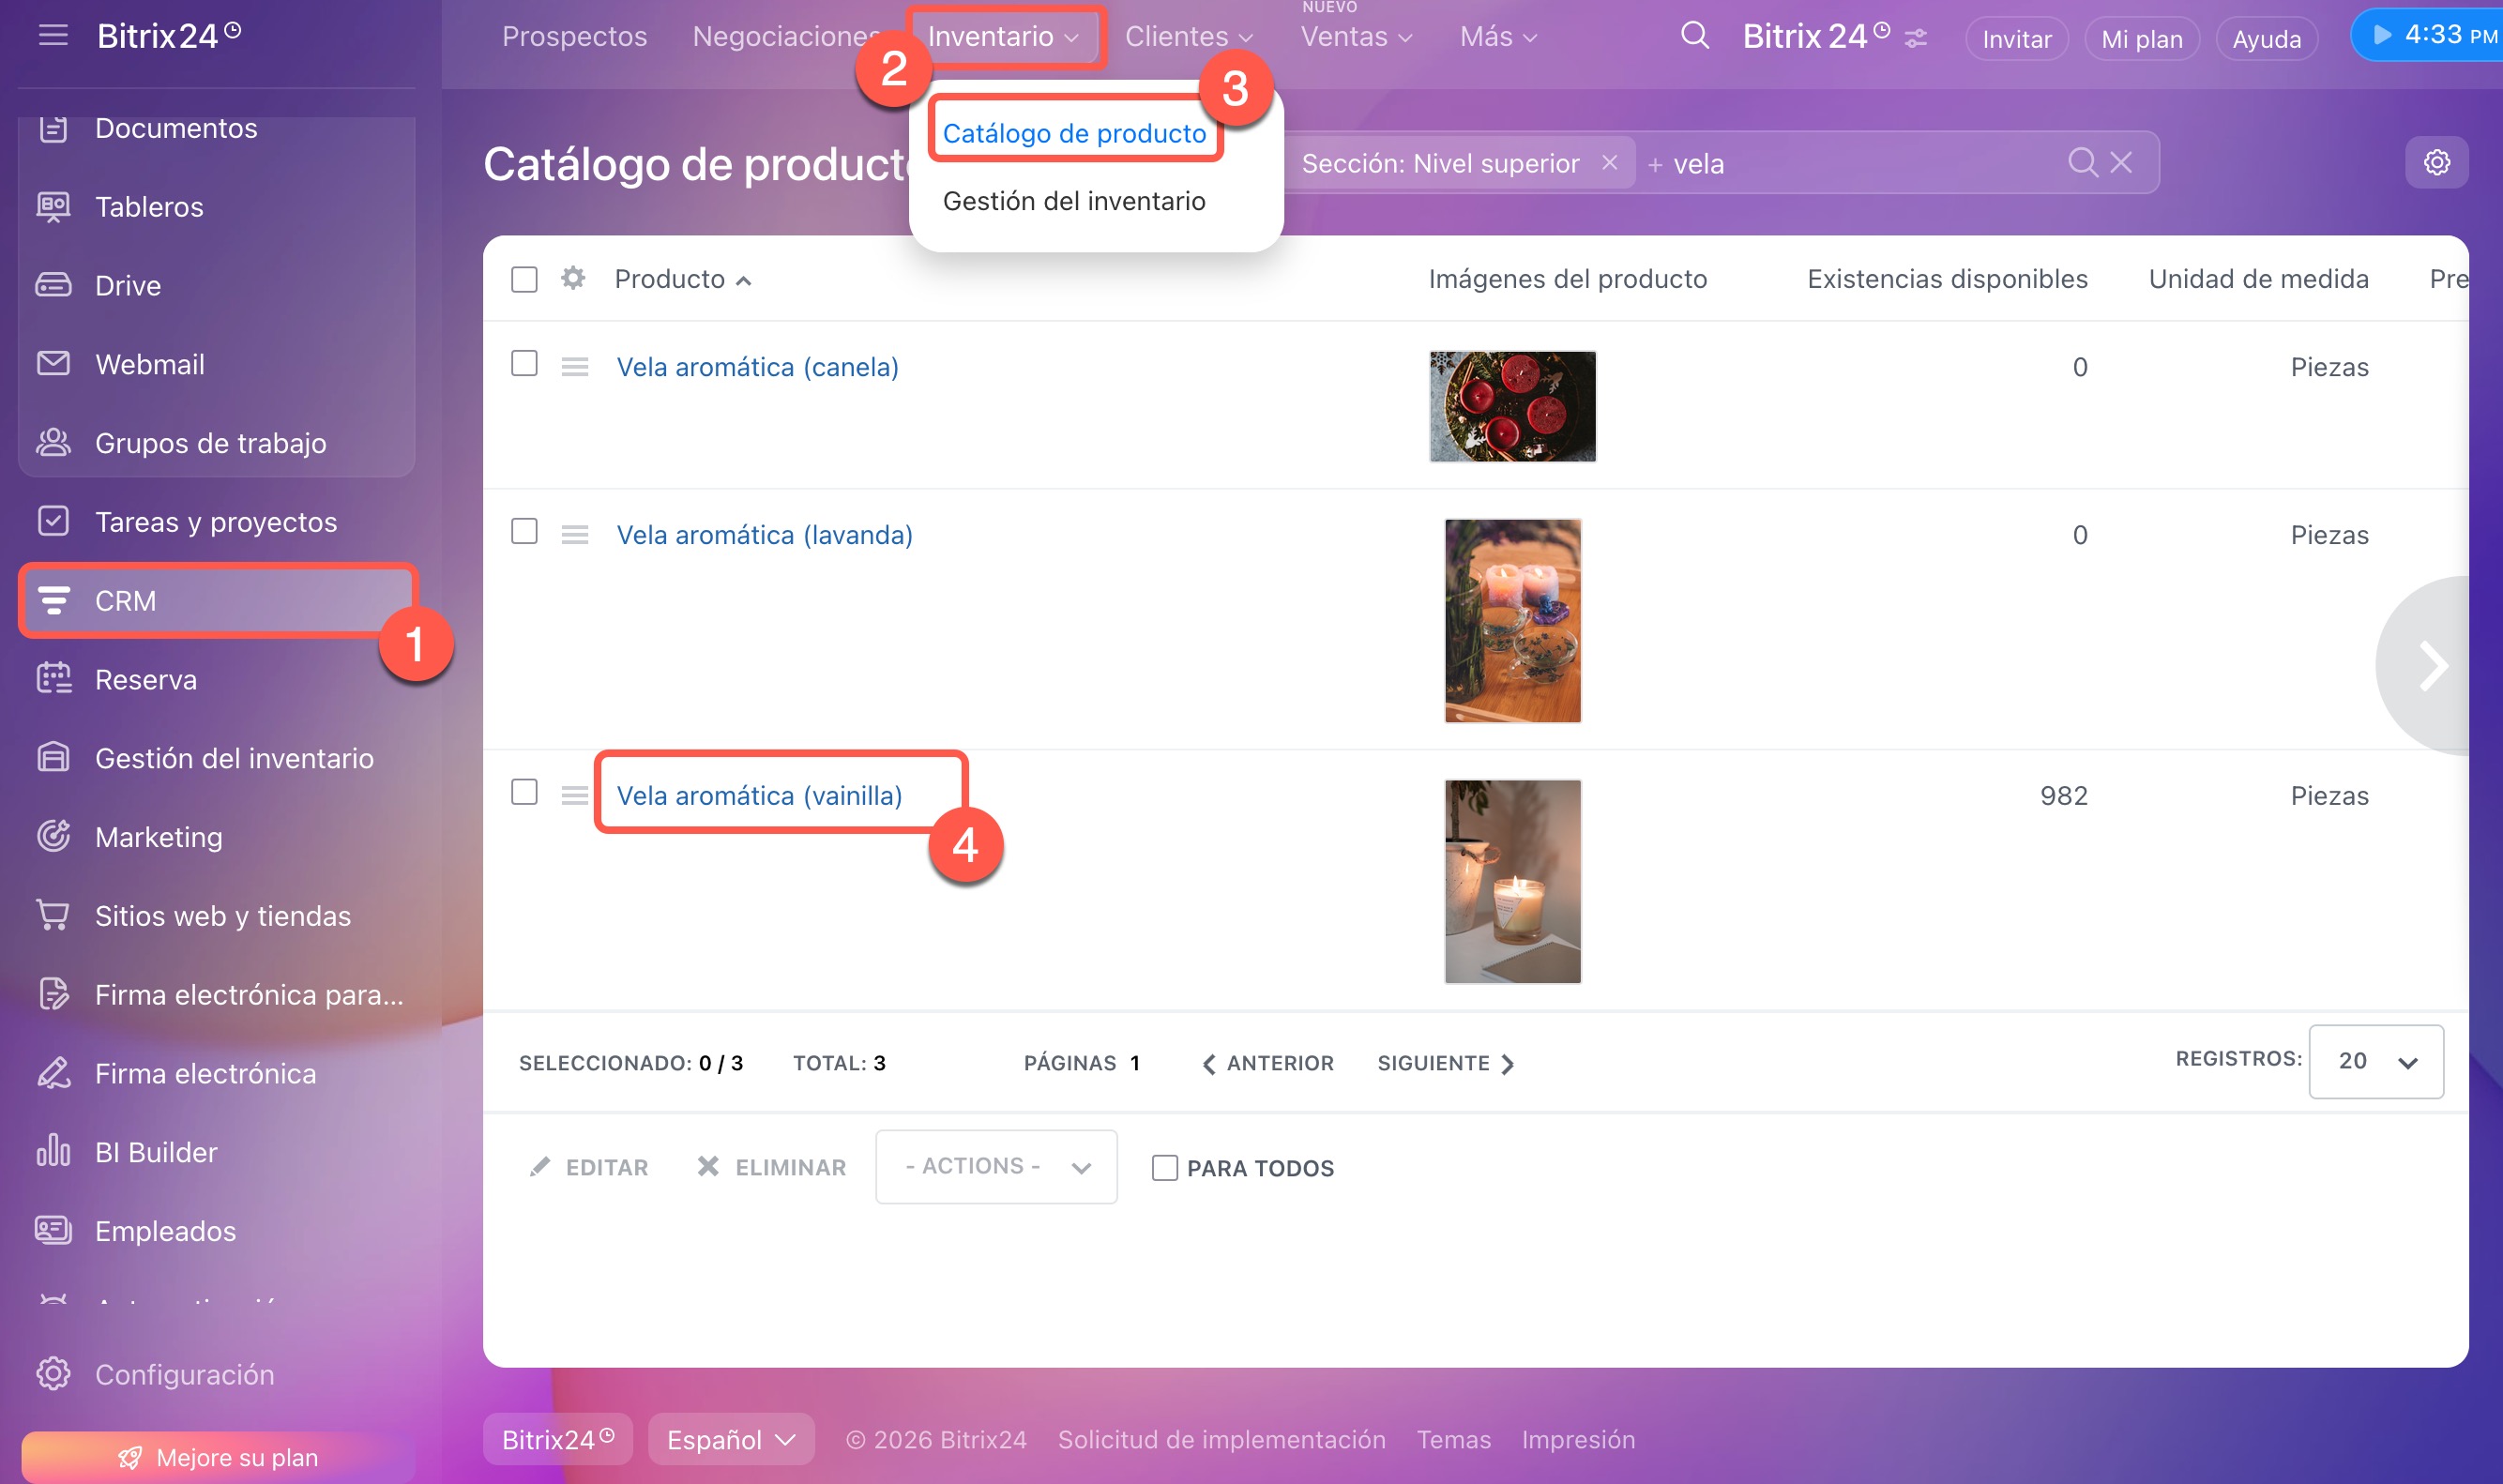
Task: Open Vela aromática (vainilla) product link
Action: point(759,796)
